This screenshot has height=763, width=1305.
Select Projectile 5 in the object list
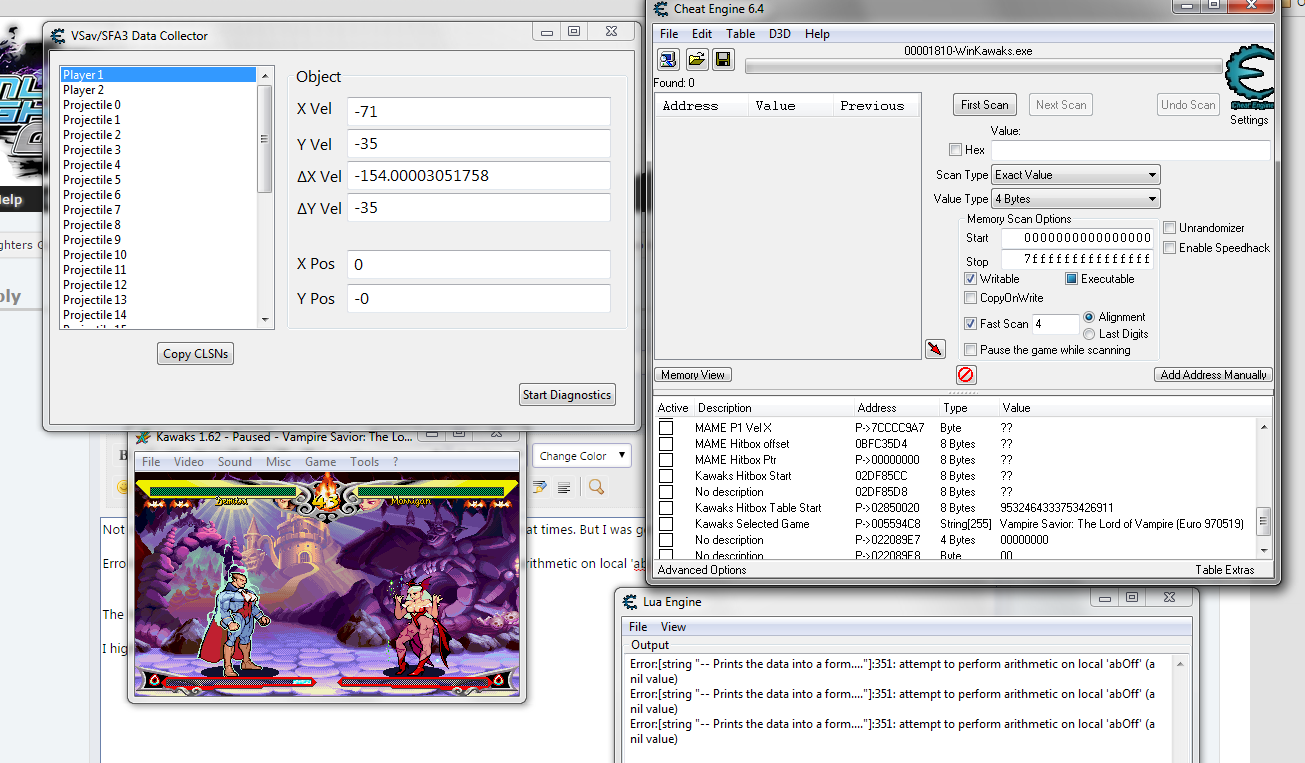159,180
